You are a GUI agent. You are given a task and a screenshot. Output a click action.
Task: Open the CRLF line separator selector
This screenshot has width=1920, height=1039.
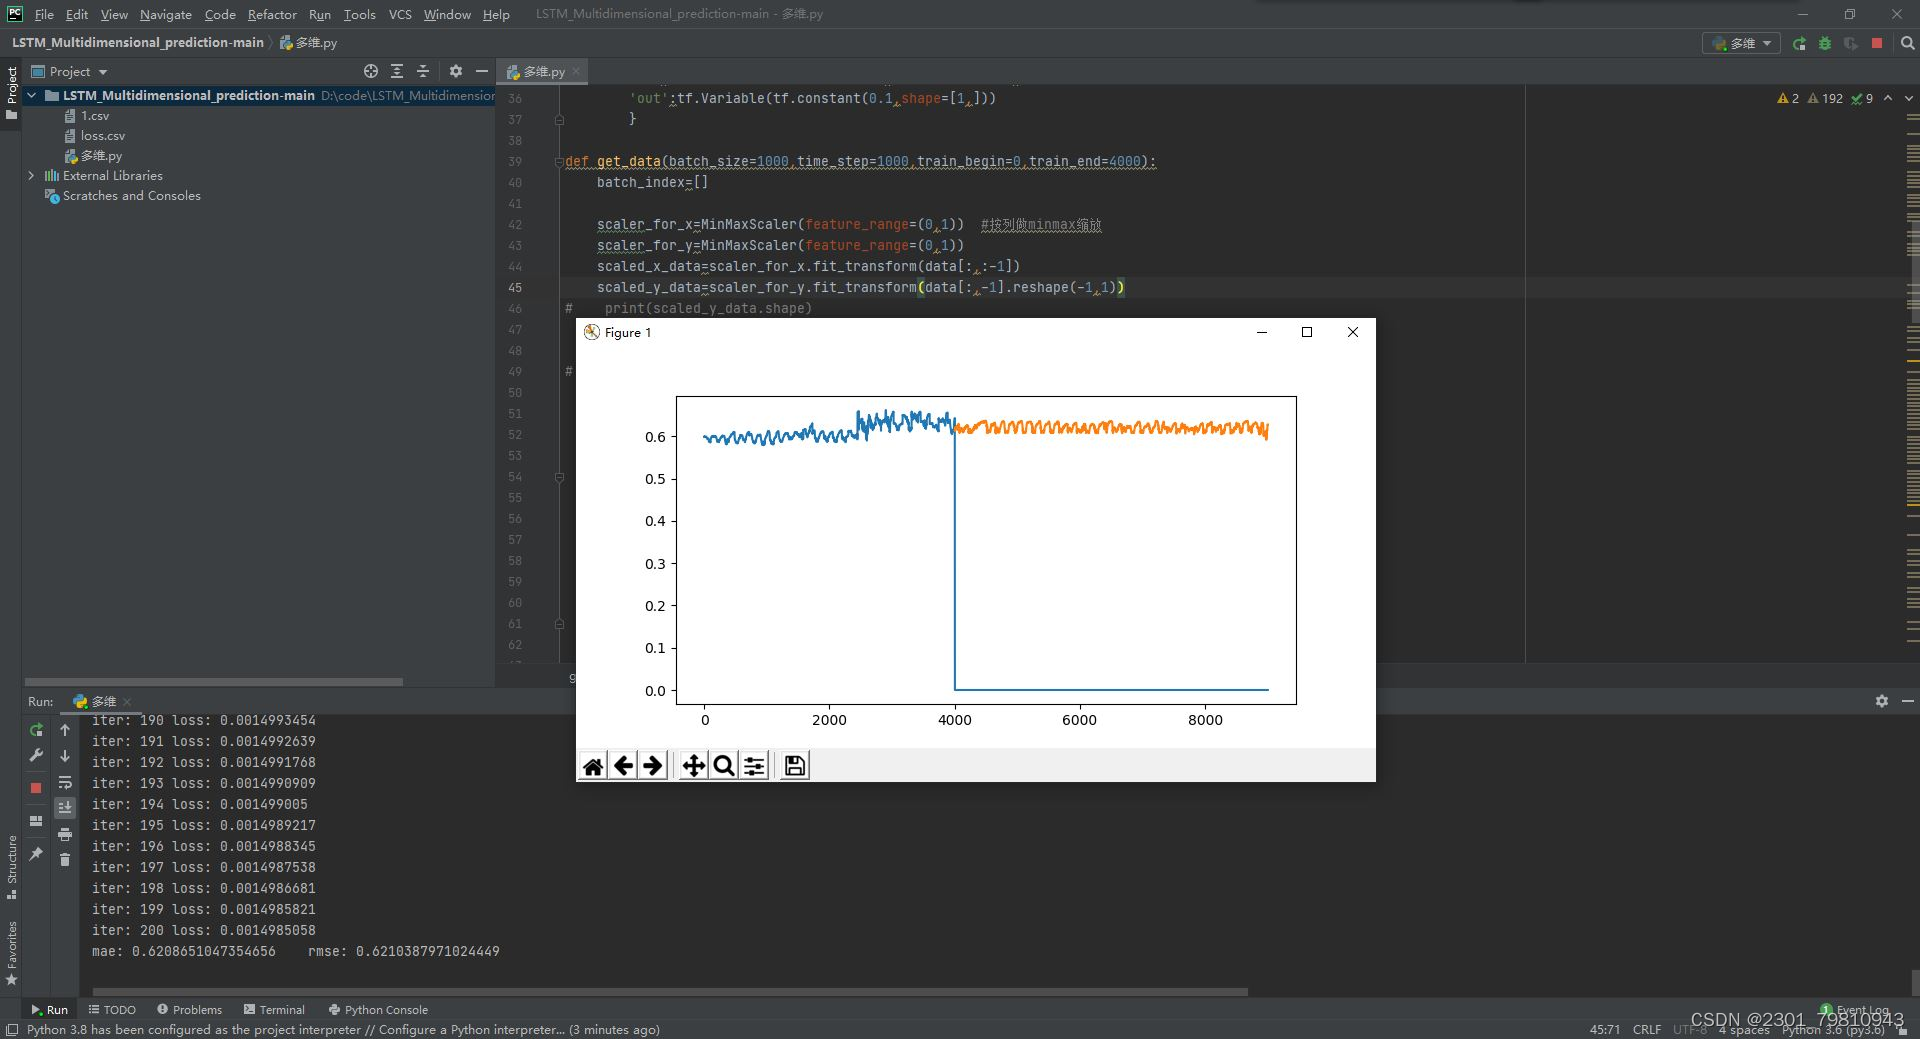coord(1646,1029)
